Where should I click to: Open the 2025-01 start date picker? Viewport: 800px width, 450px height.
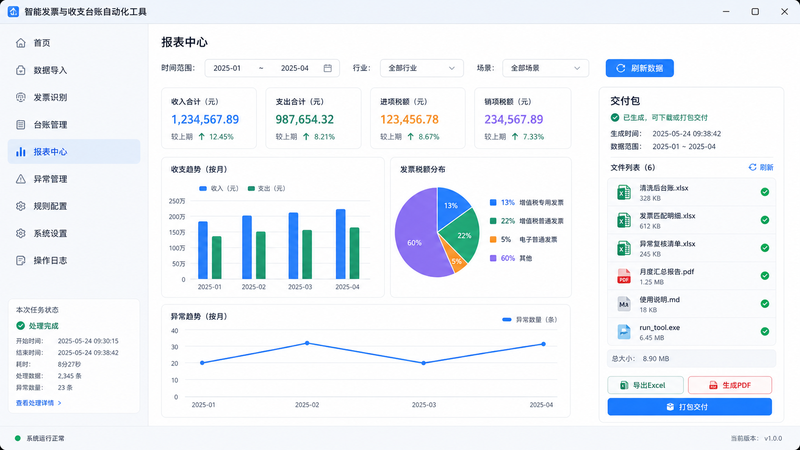(227, 68)
